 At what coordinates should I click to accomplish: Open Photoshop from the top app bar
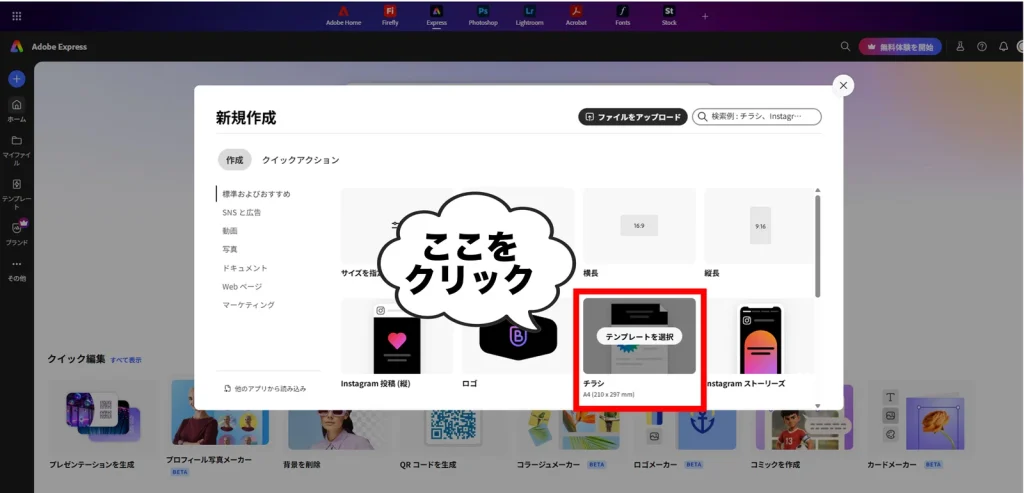[483, 16]
